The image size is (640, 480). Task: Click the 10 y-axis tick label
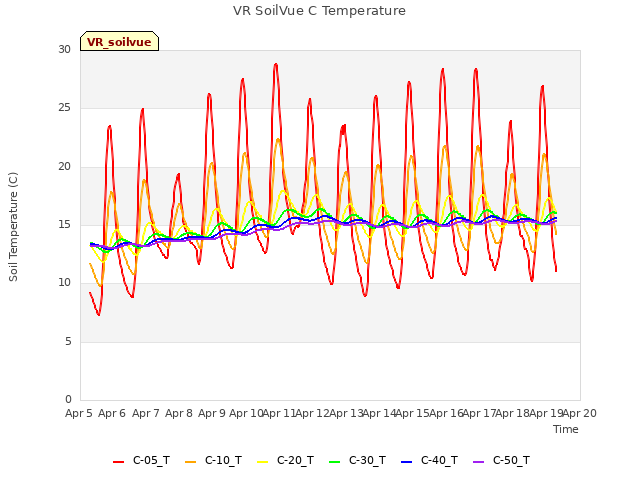click(64, 282)
